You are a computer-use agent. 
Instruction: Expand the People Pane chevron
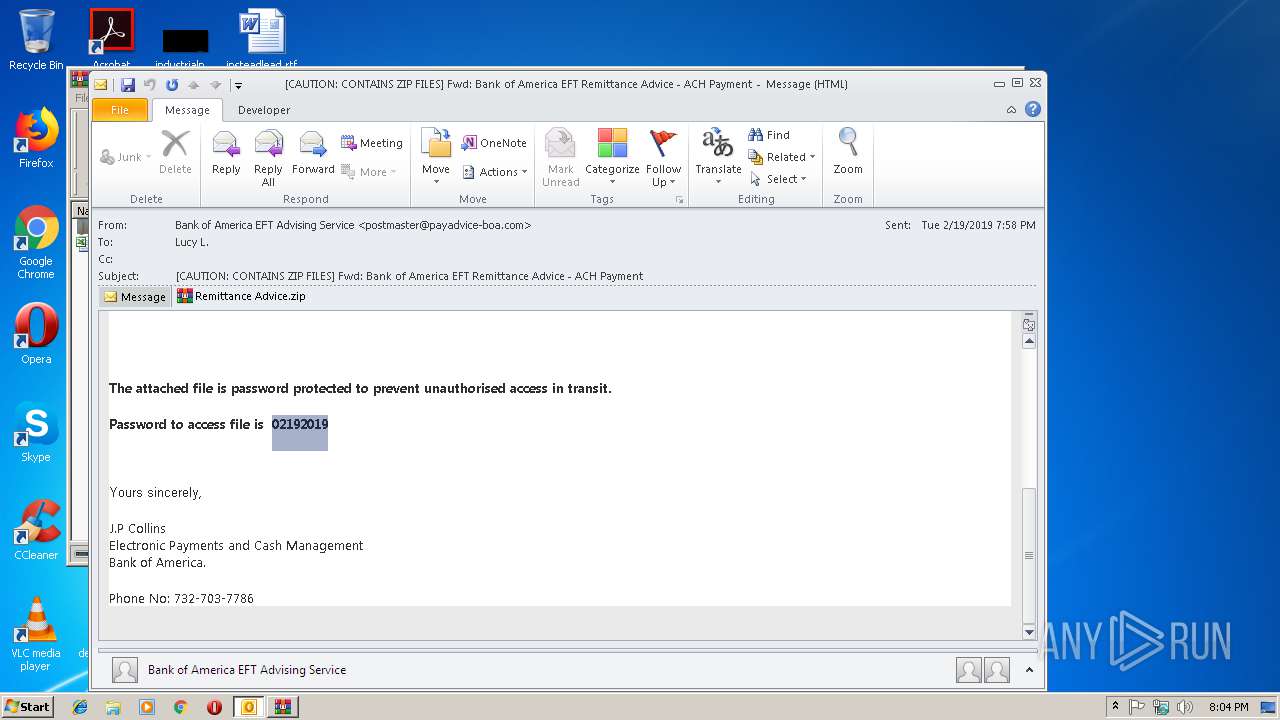pyautogui.click(x=1029, y=670)
